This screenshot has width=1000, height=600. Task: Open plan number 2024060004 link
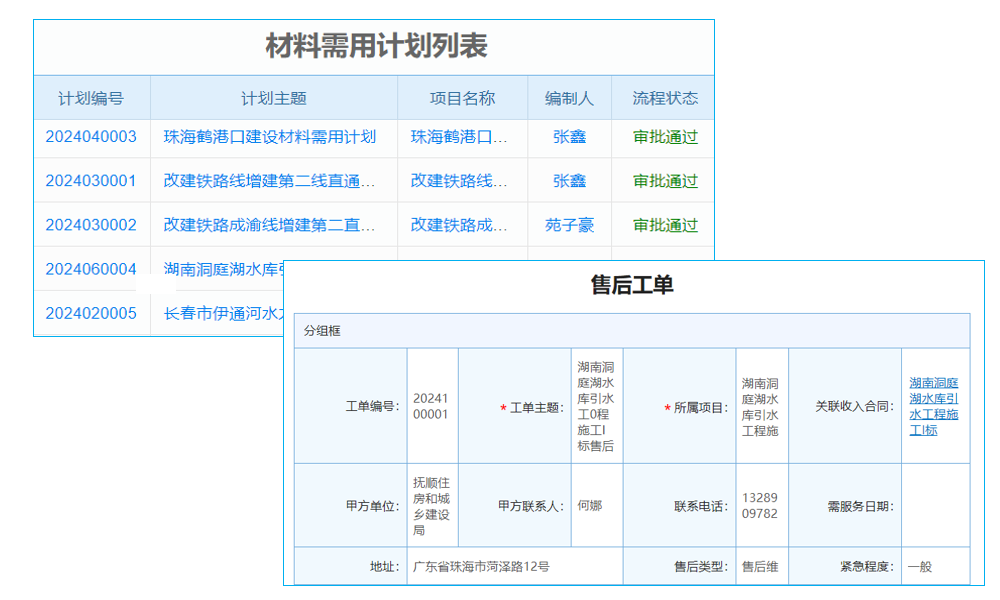[x=92, y=269]
